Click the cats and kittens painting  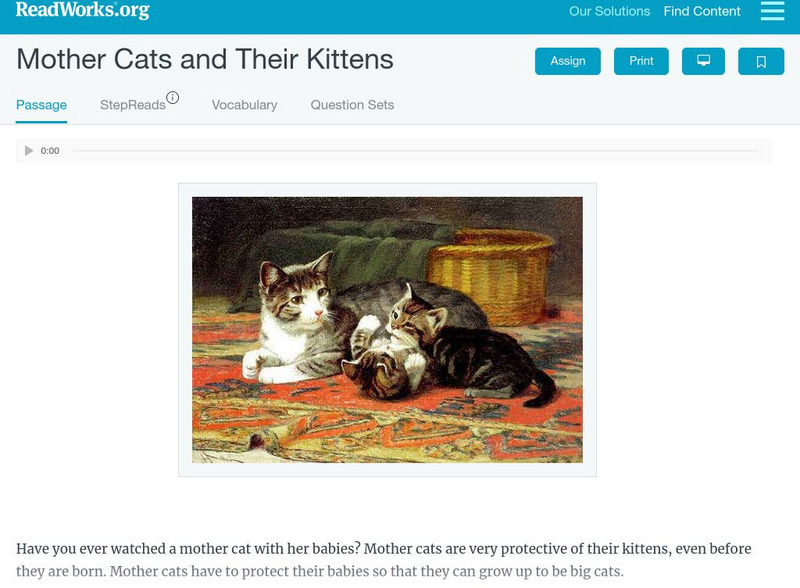tap(387, 329)
